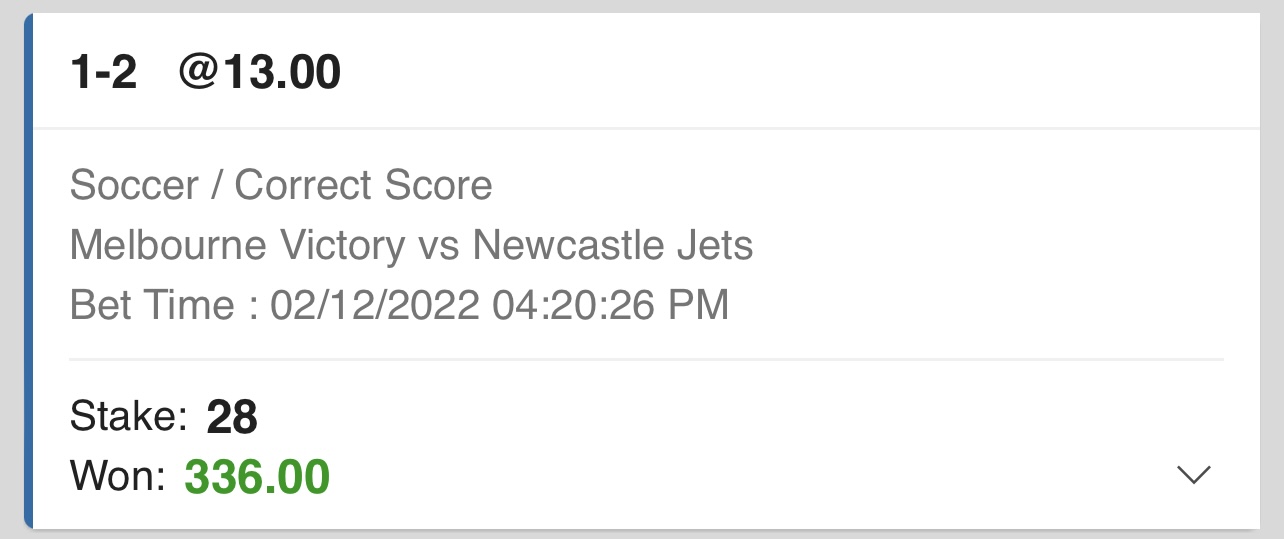1284x539 pixels.
Task: Expand bet details with the chevron arrow
Action: (x=1194, y=476)
